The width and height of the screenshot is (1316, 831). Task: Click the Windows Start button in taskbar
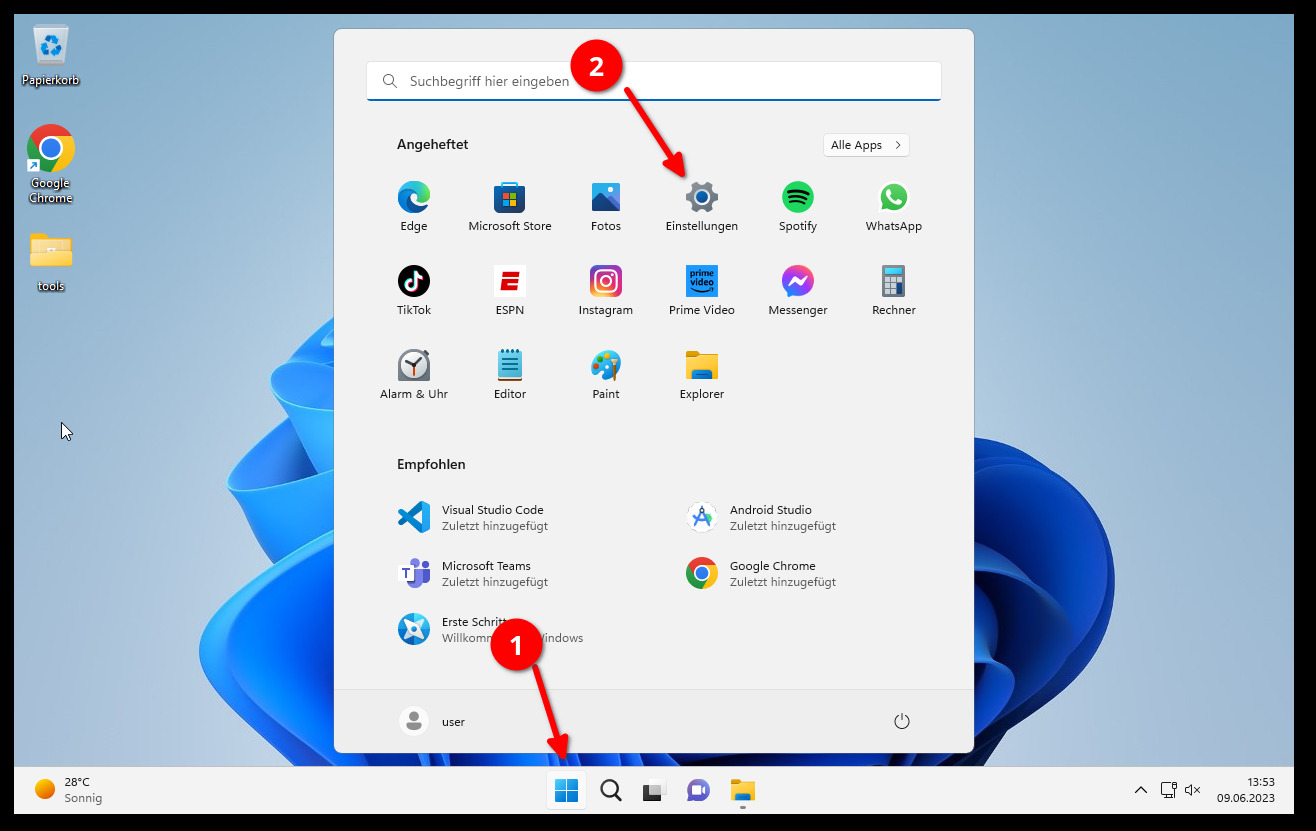pos(566,791)
